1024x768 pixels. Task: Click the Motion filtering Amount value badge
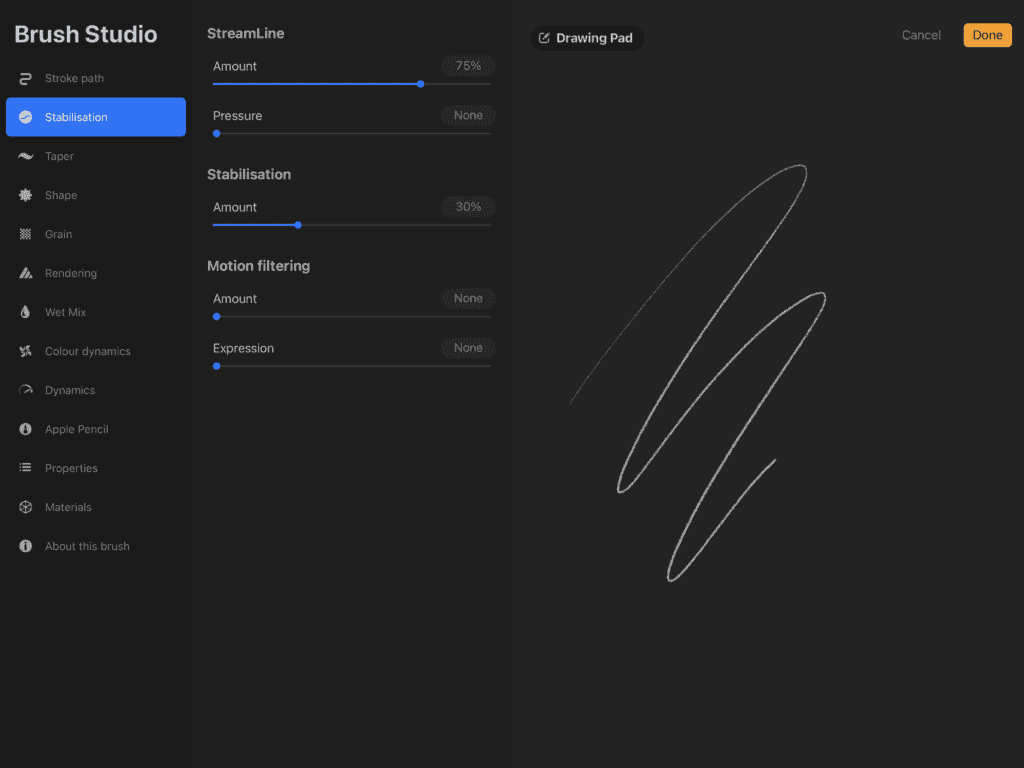468,298
